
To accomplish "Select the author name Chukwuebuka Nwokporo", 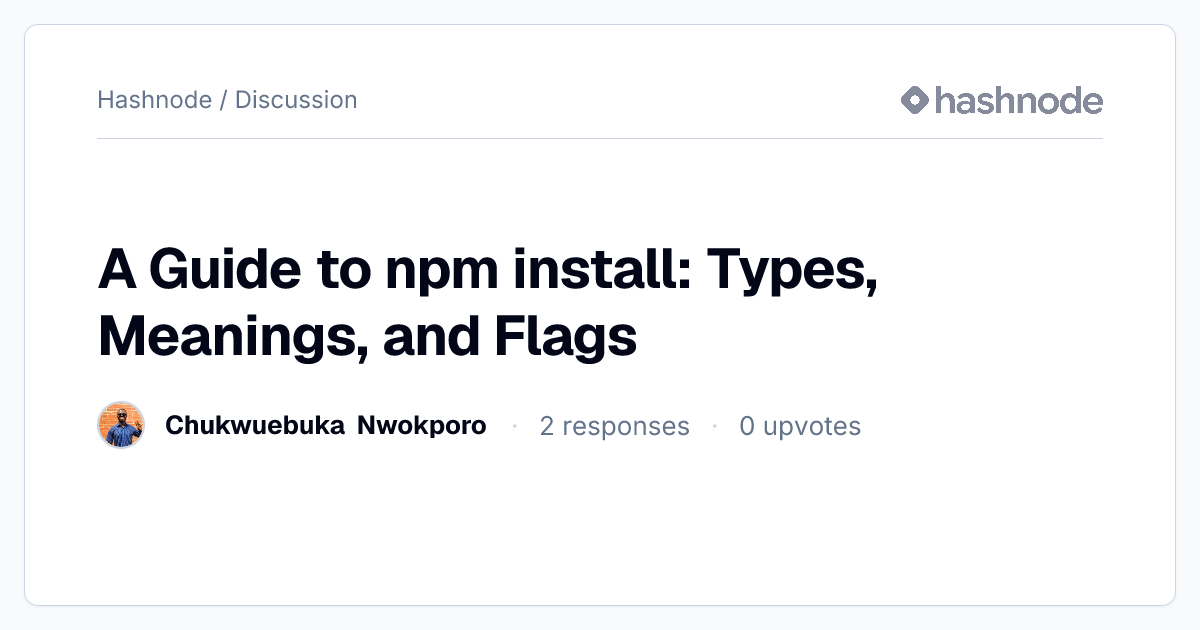I will coord(326,426).
